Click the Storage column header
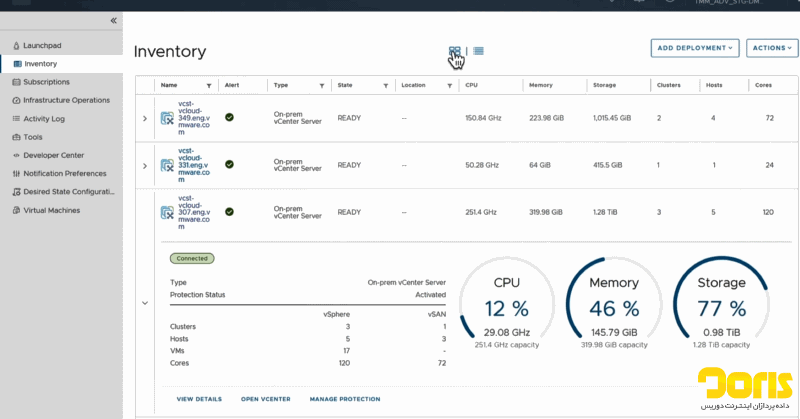Viewport: 800px width, 419px height. (x=605, y=85)
